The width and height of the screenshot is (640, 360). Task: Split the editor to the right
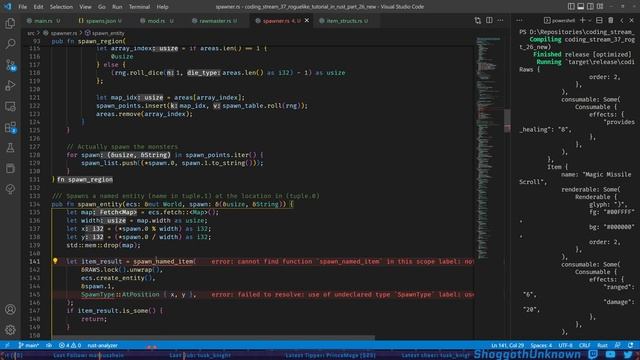pos(489,20)
